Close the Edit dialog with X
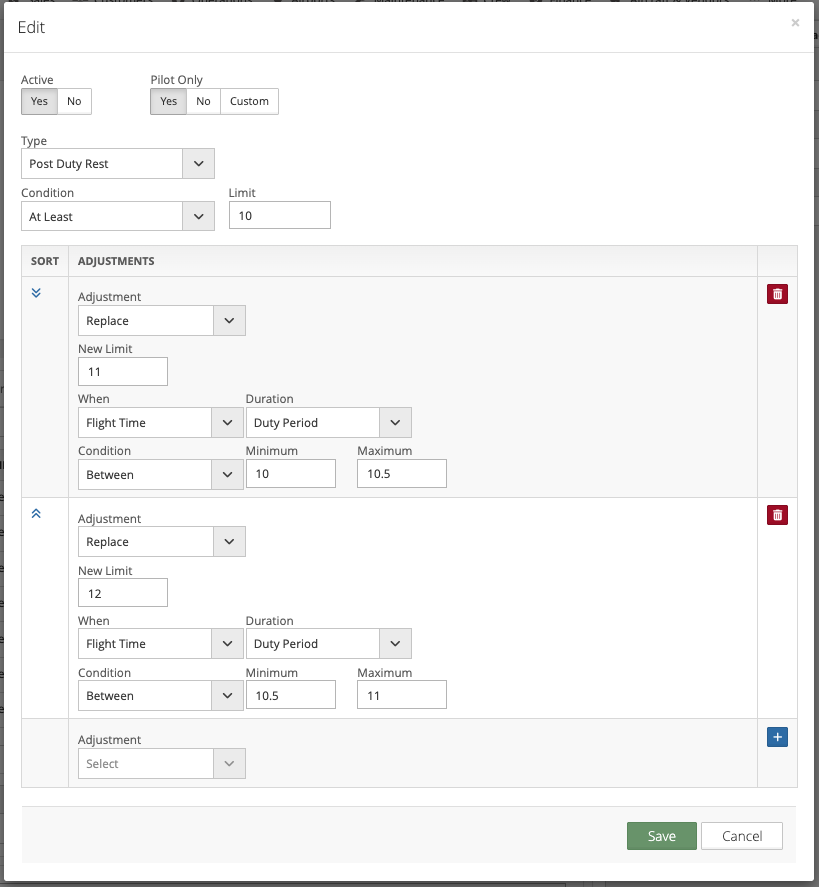Image resolution: width=819 pixels, height=887 pixels. 795,23
